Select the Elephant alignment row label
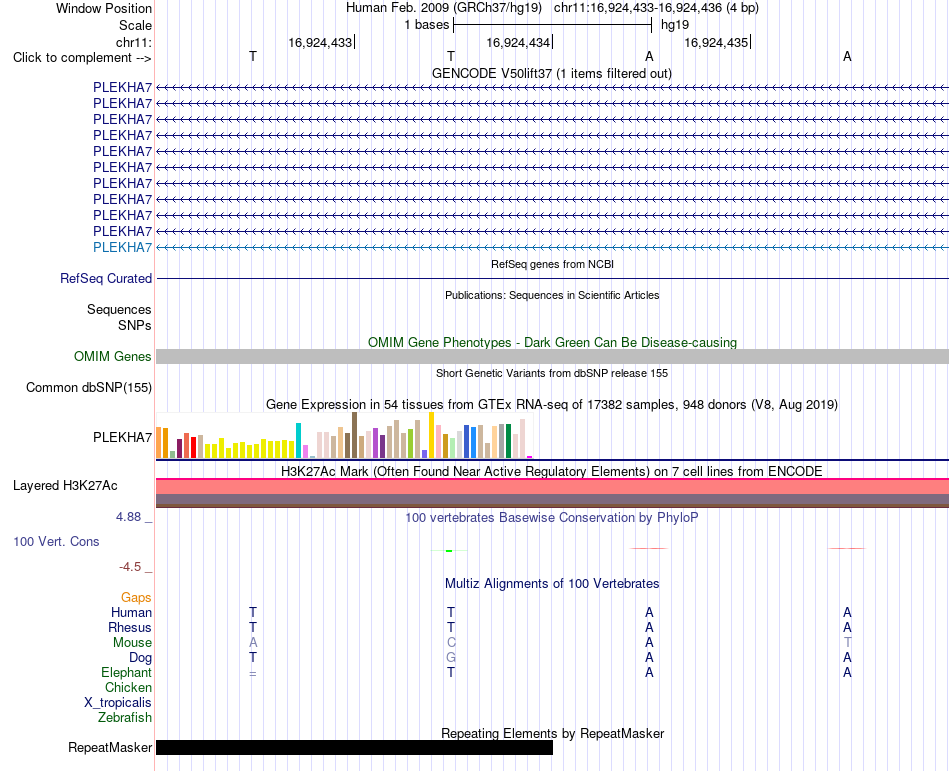The width and height of the screenshot is (950, 771). tap(127, 672)
